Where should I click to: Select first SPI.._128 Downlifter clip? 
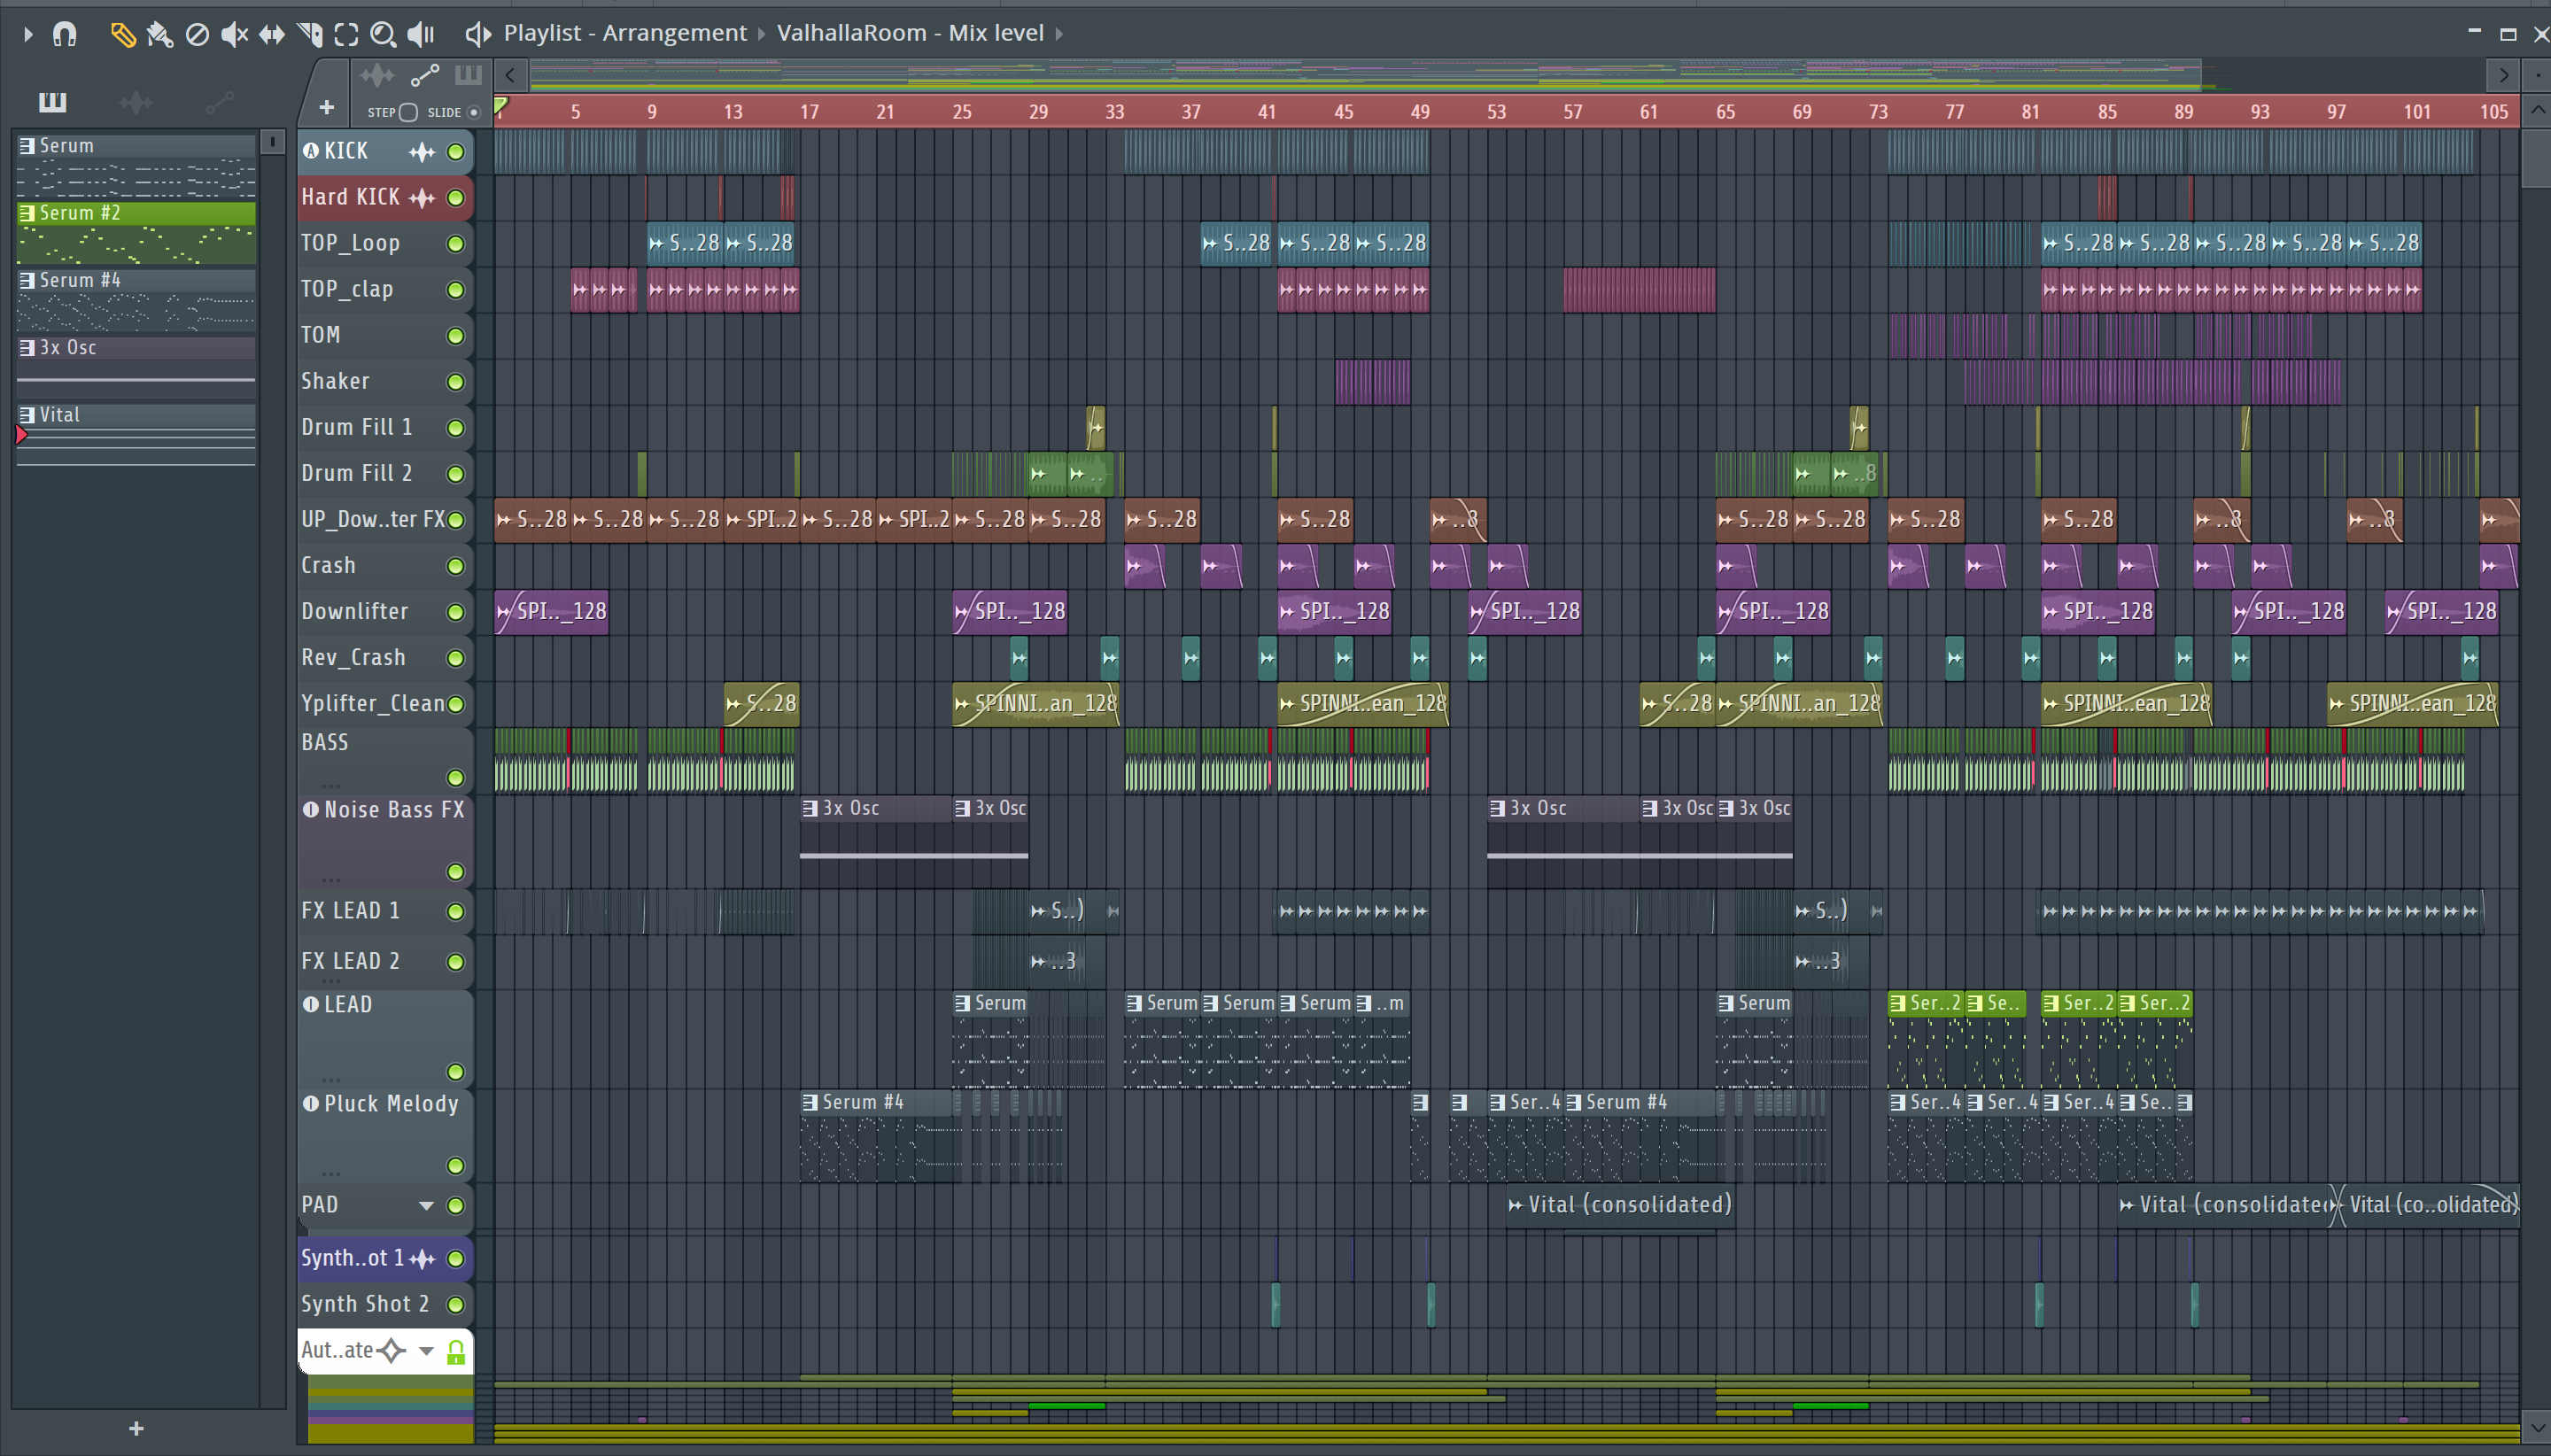[551, 612]
